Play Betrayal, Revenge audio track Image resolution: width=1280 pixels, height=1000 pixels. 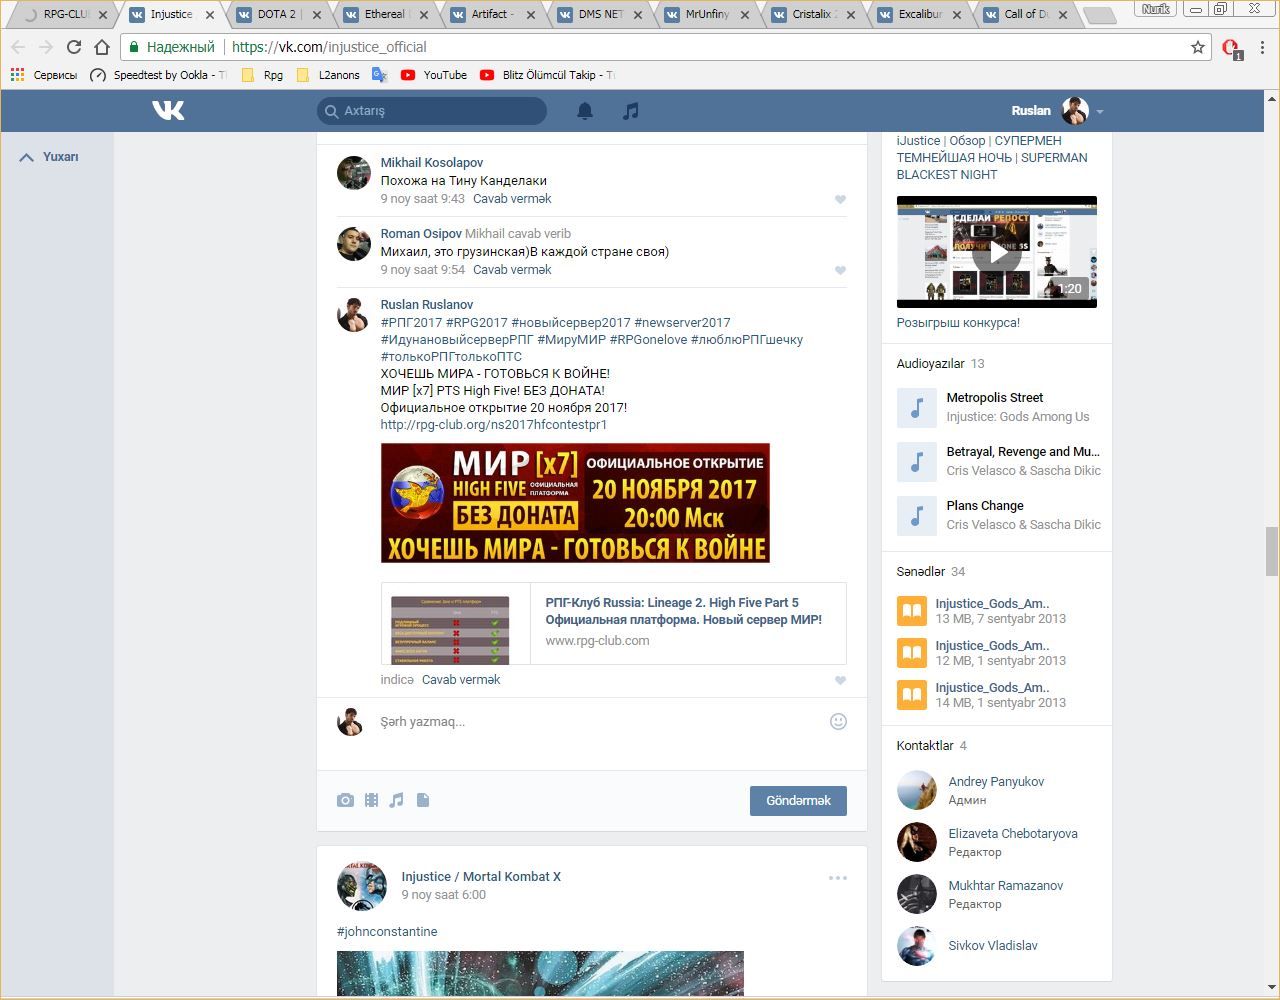point(916,461)
